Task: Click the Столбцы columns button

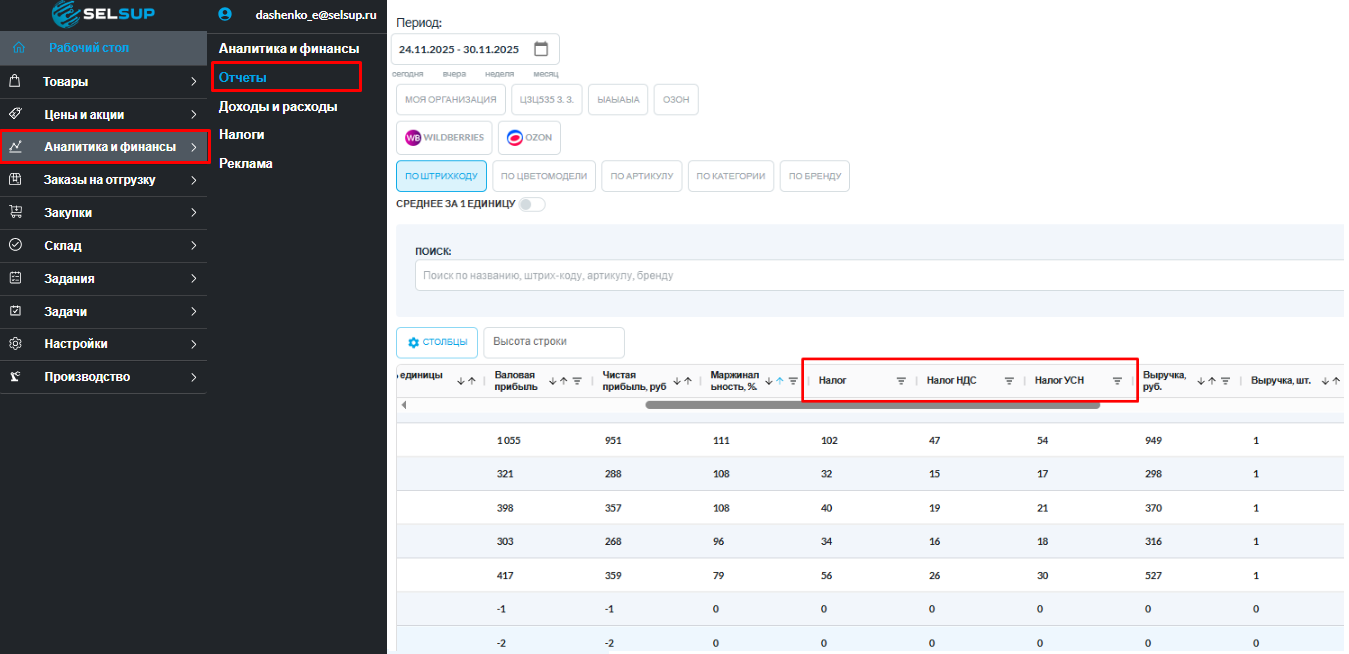Action: (437, 342)
